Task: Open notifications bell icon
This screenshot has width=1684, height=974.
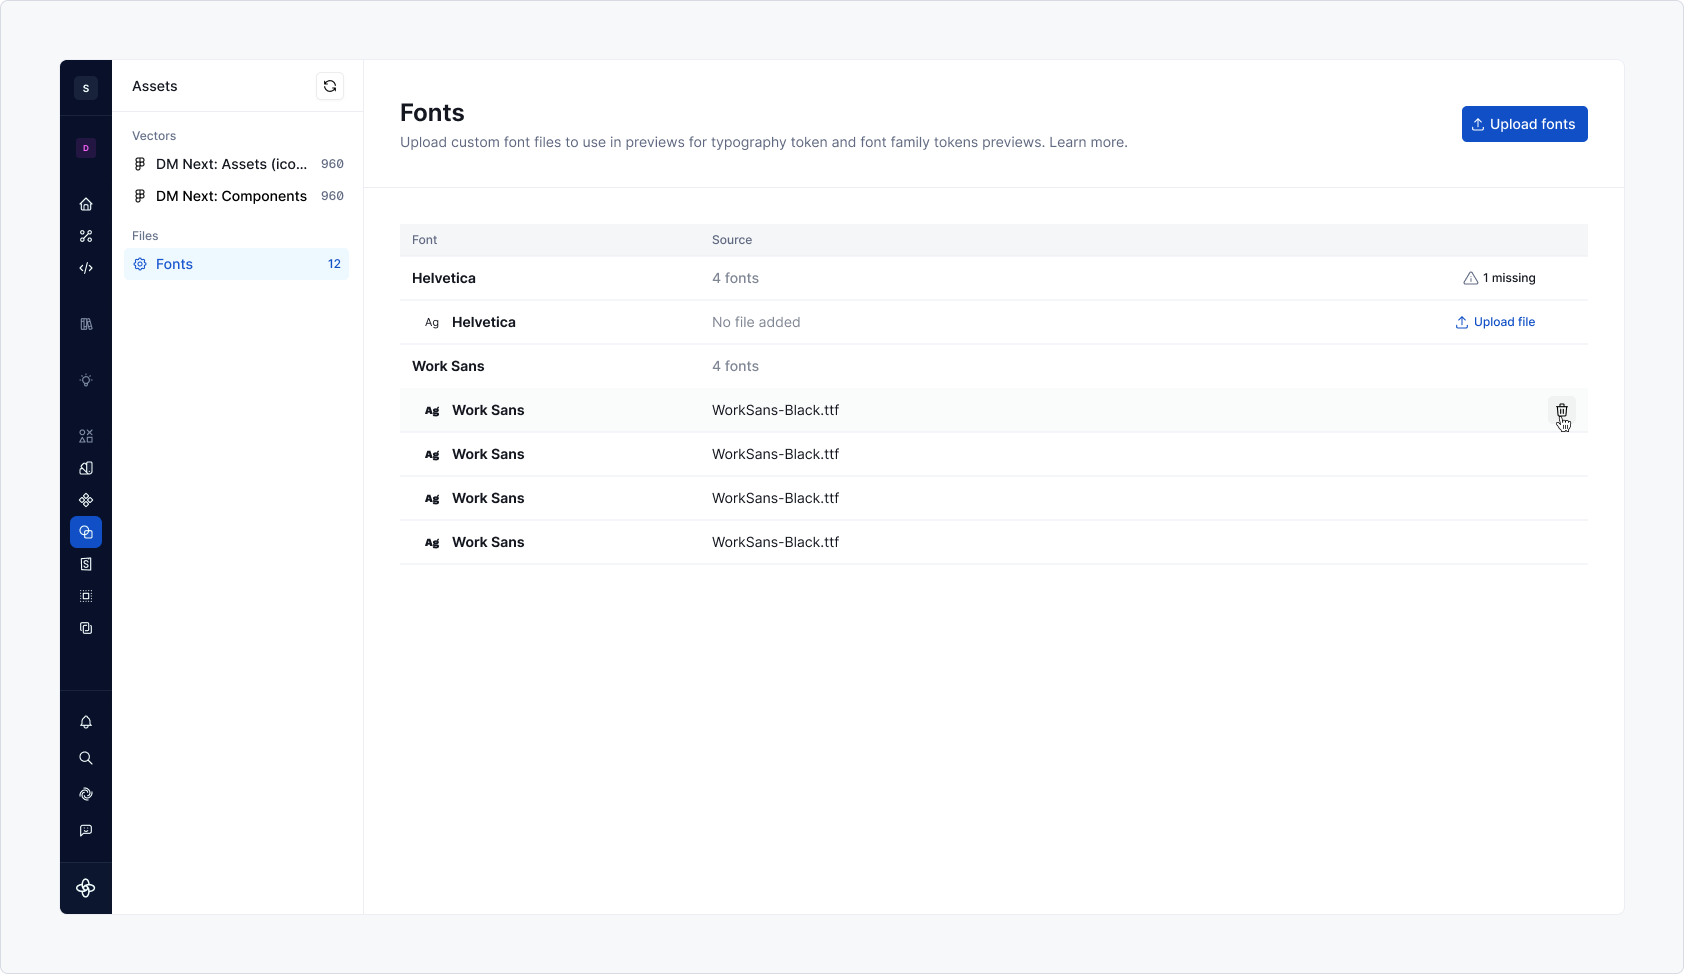Action: pyautogui.click(x=86, y=722)
